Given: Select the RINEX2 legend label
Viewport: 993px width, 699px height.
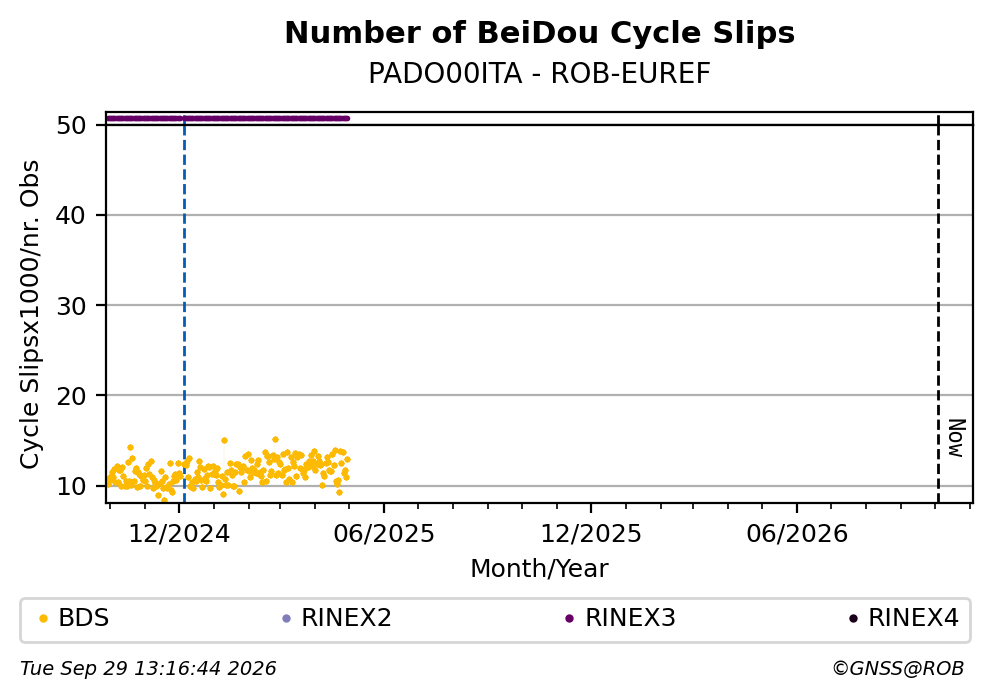Looking at the screenshot, I should tap(346, 618).
